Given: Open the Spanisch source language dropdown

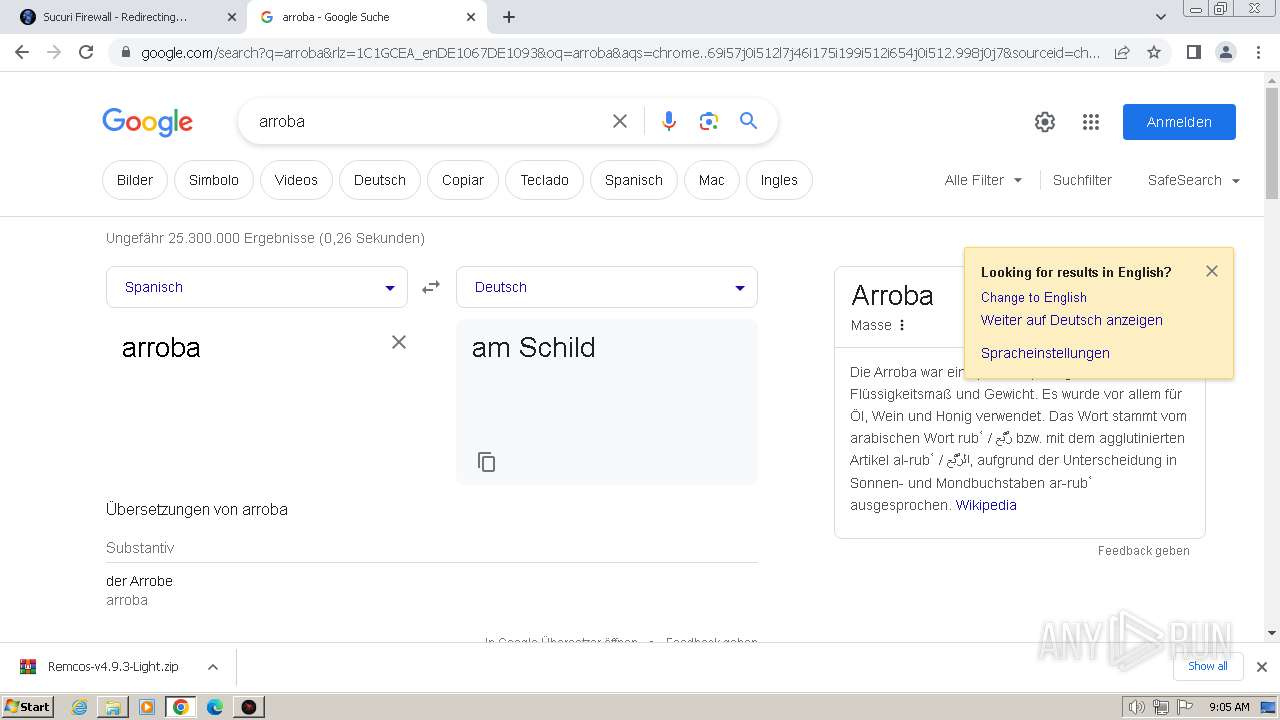Looking at the screenshot, I should point(257,287).
